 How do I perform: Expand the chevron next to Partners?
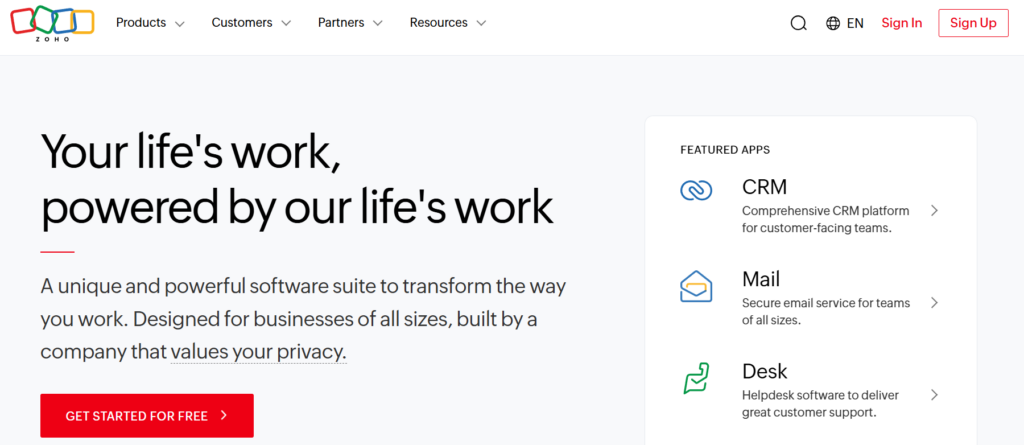point(377,24)
